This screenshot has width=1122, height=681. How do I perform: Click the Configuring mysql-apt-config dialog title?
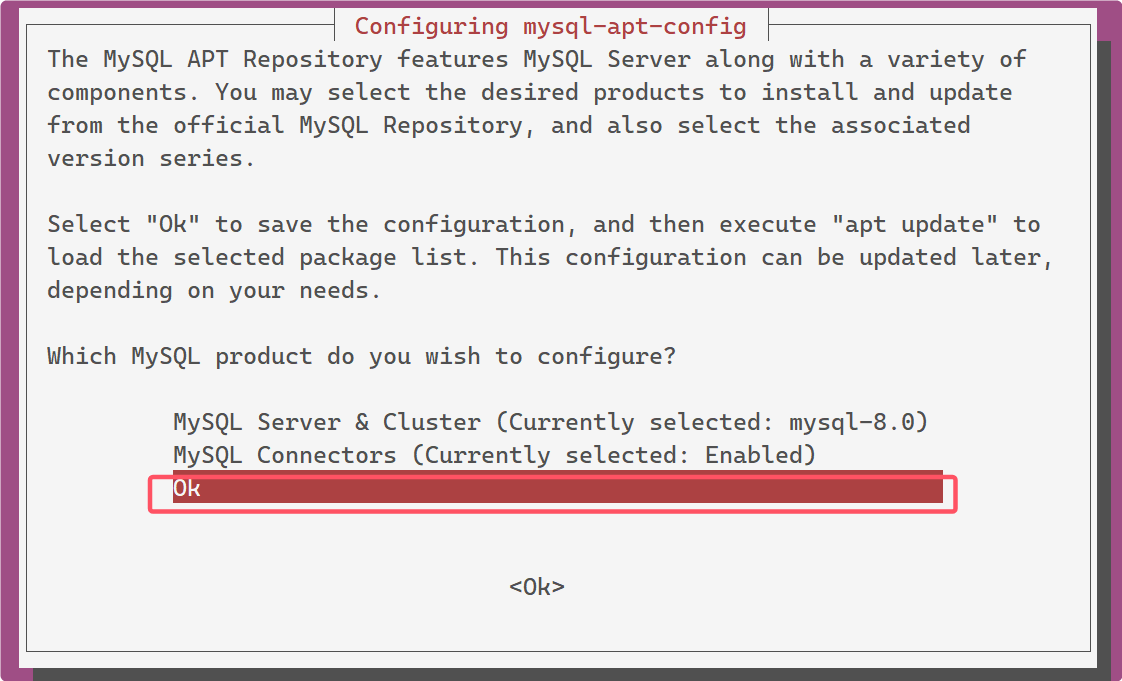pos(550,26)
